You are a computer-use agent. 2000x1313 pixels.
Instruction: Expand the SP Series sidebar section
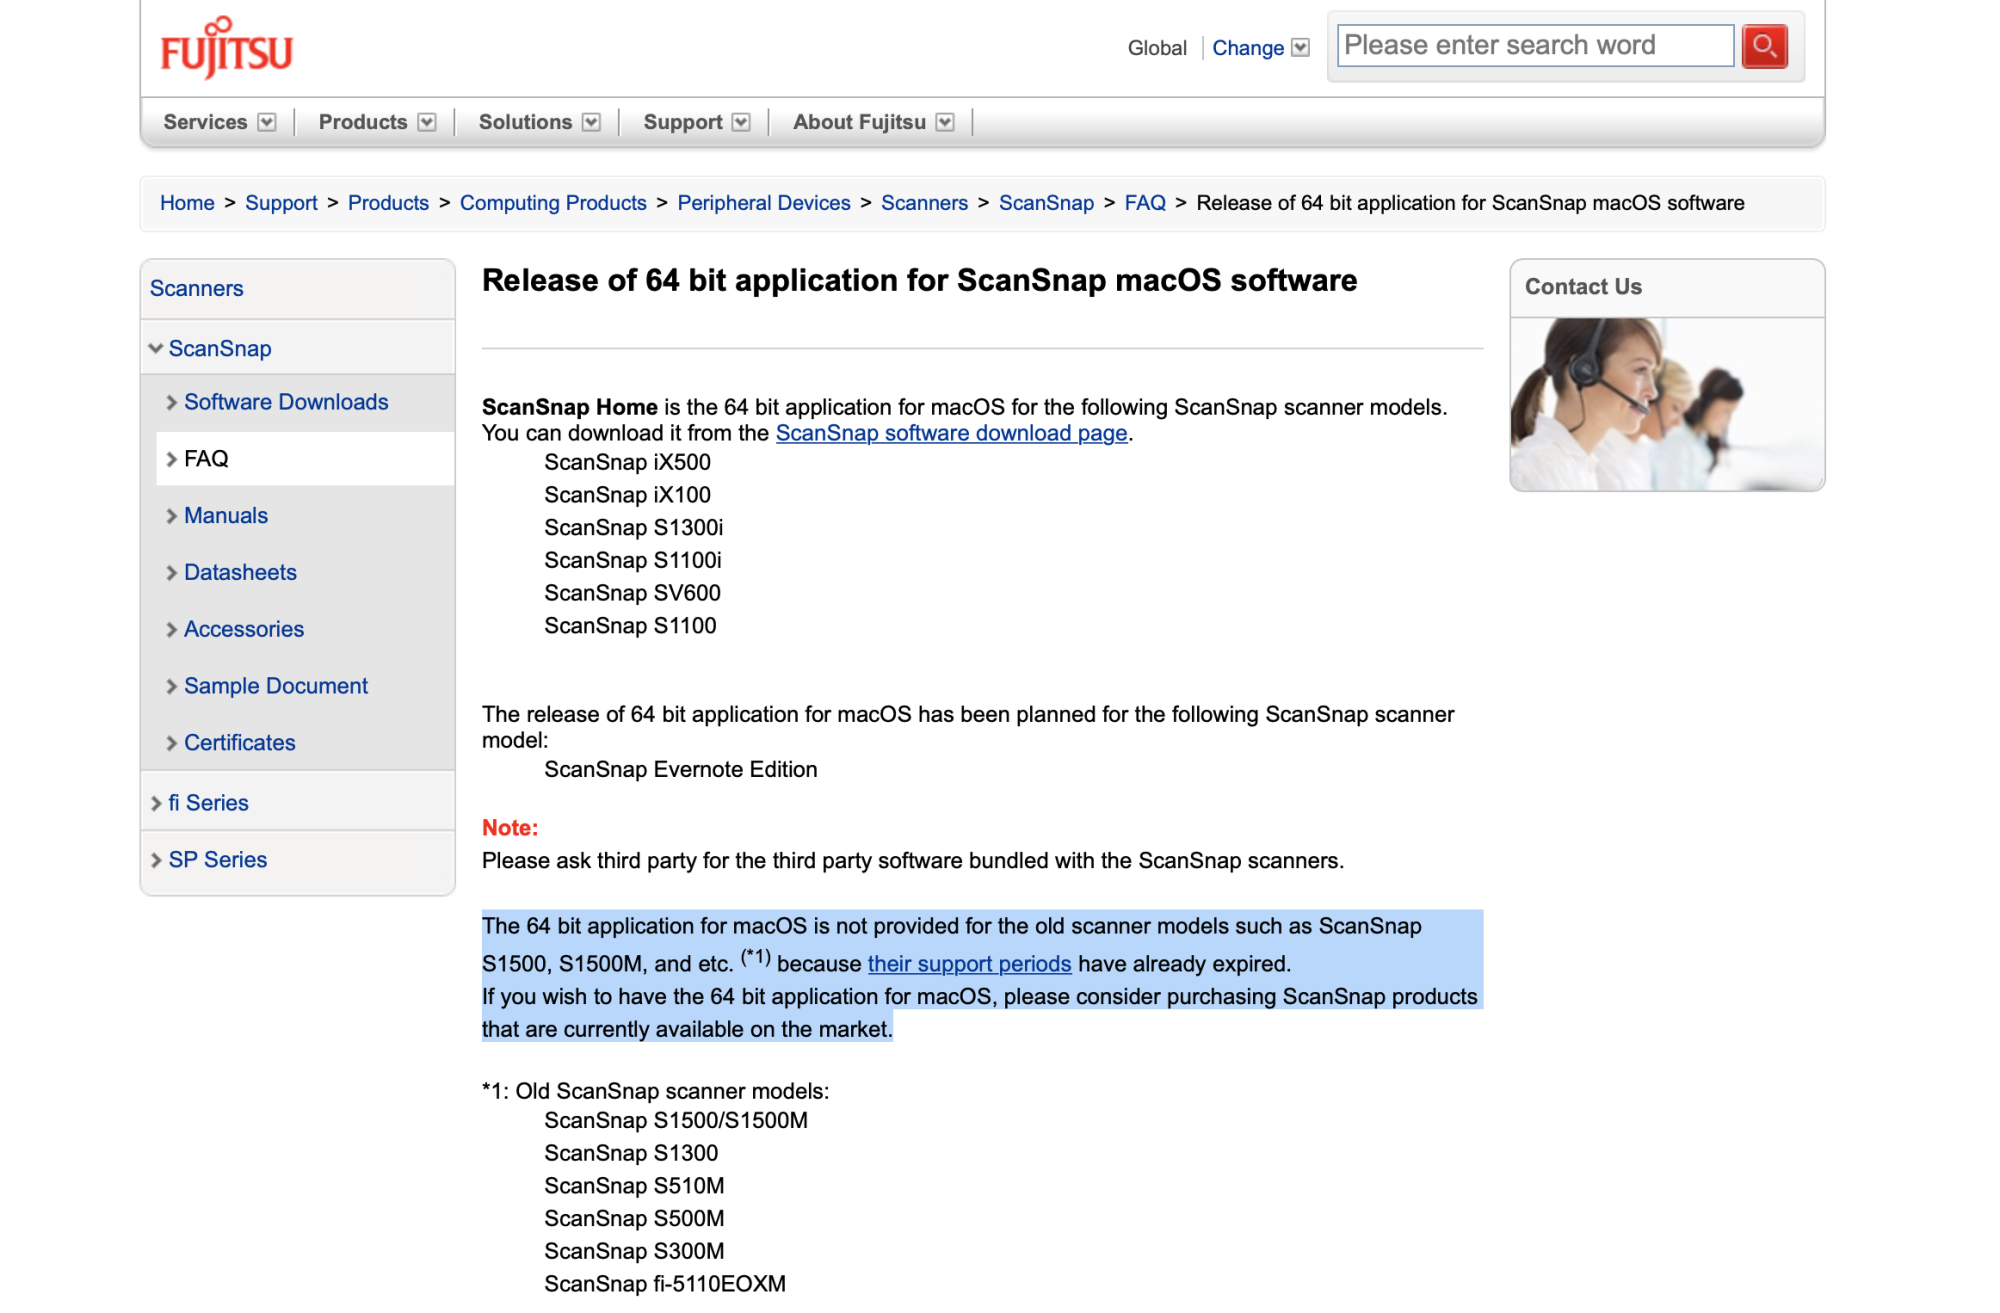[156, 860]
